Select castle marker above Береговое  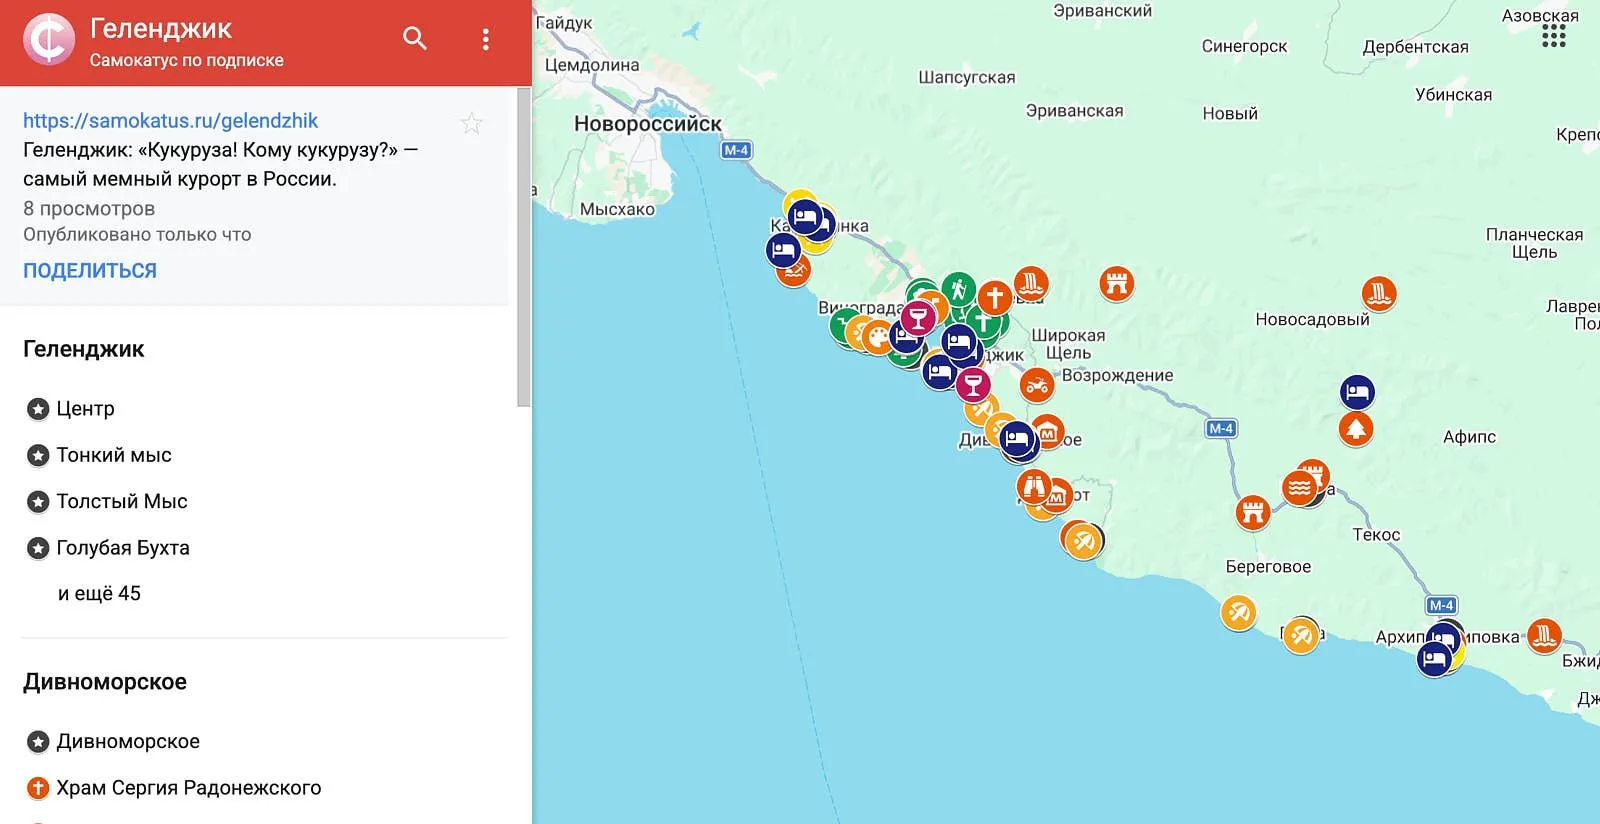1252,512
